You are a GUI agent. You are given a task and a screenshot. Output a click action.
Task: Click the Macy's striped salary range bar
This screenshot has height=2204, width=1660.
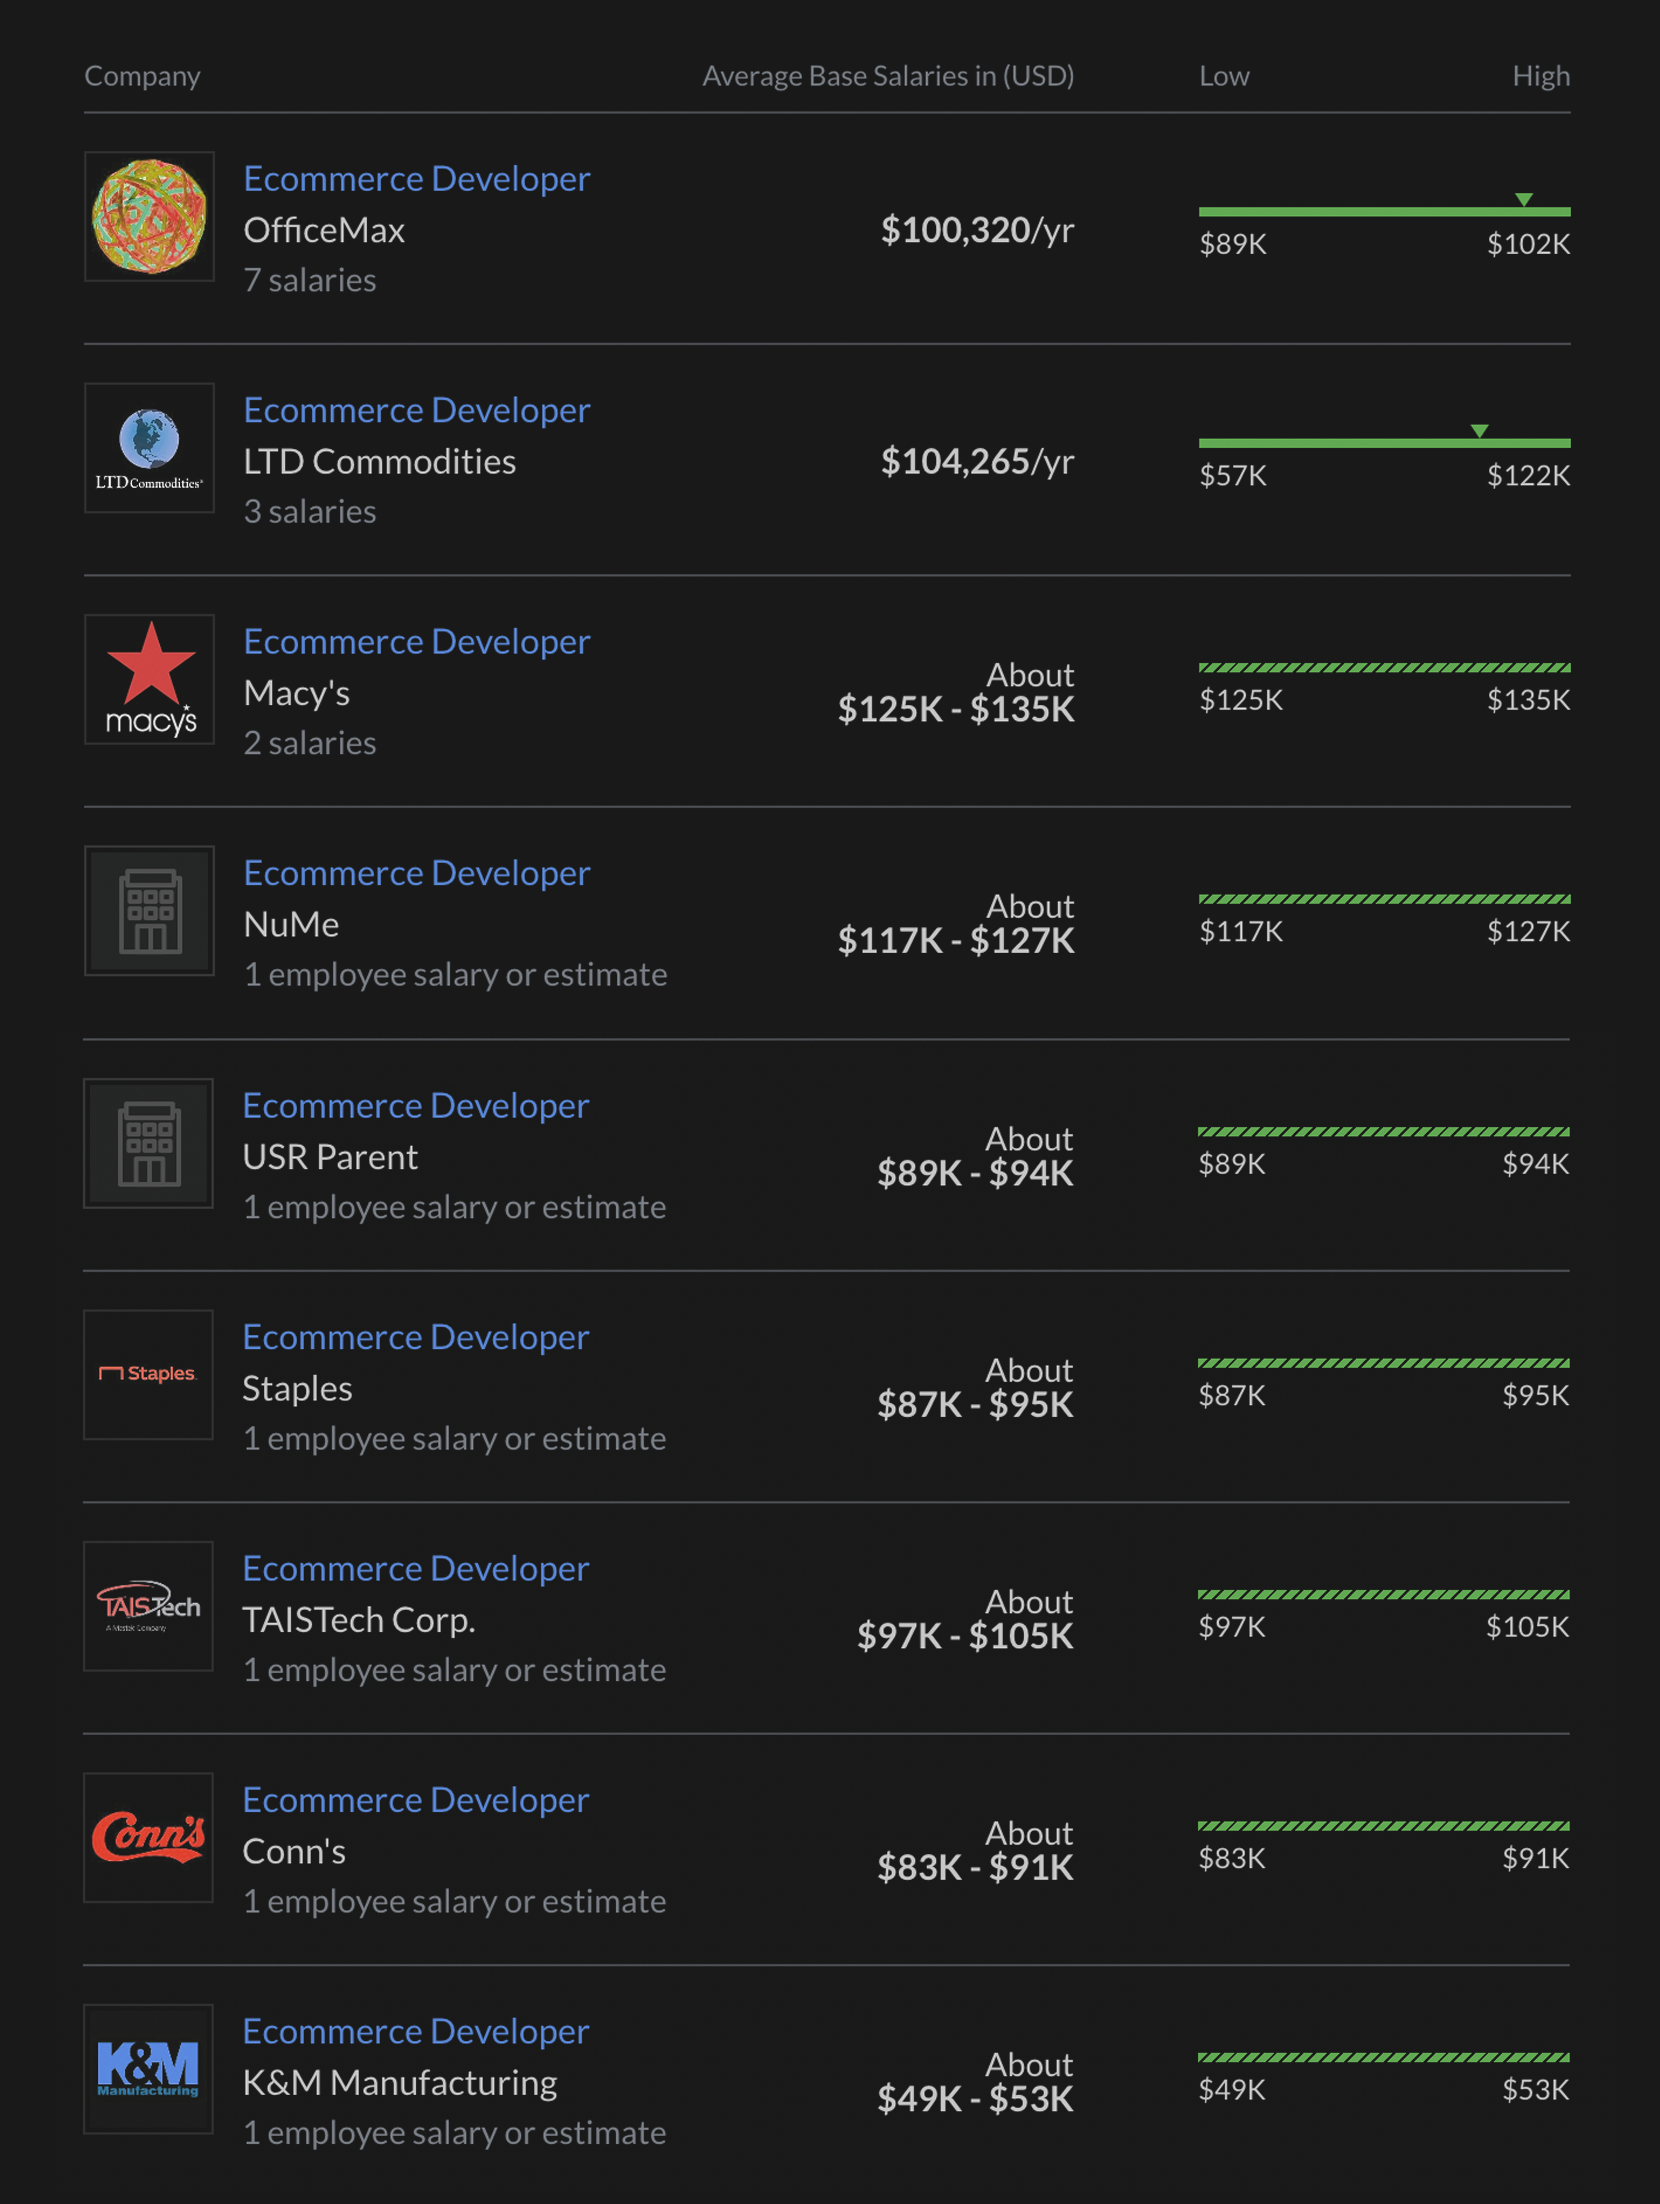pos(1384,667)
